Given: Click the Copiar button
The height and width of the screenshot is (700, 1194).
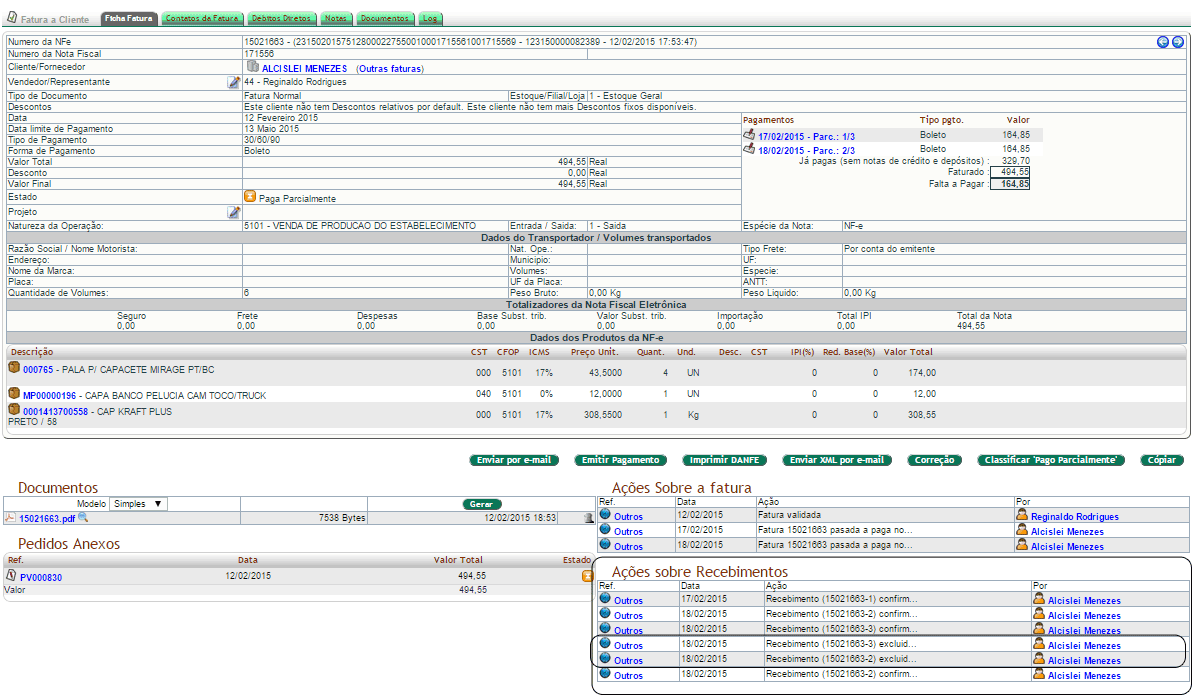Looking at the screenshot, I should pyautogui.click(x=1162, y=460).
